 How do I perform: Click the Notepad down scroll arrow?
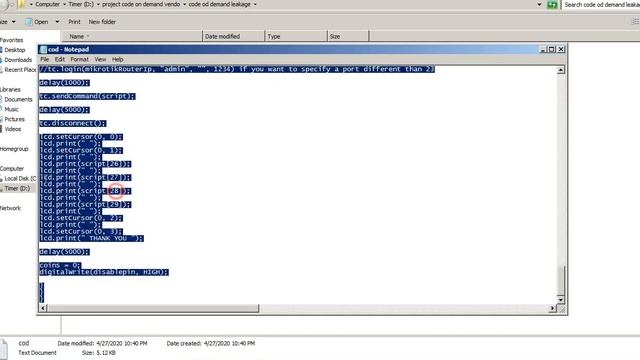click(x=561, y=300)
